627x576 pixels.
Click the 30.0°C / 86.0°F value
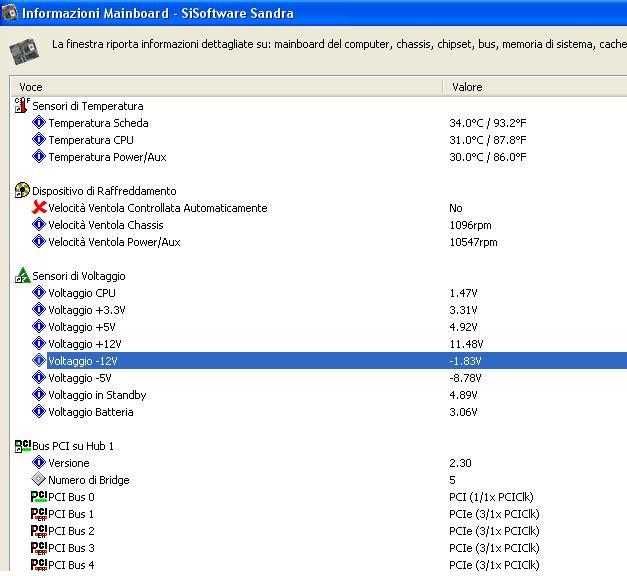coord(487,157)
